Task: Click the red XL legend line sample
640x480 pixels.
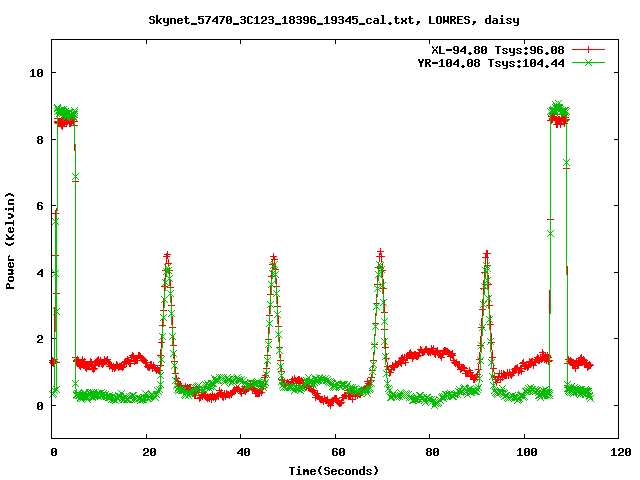Action: [588, 50]
